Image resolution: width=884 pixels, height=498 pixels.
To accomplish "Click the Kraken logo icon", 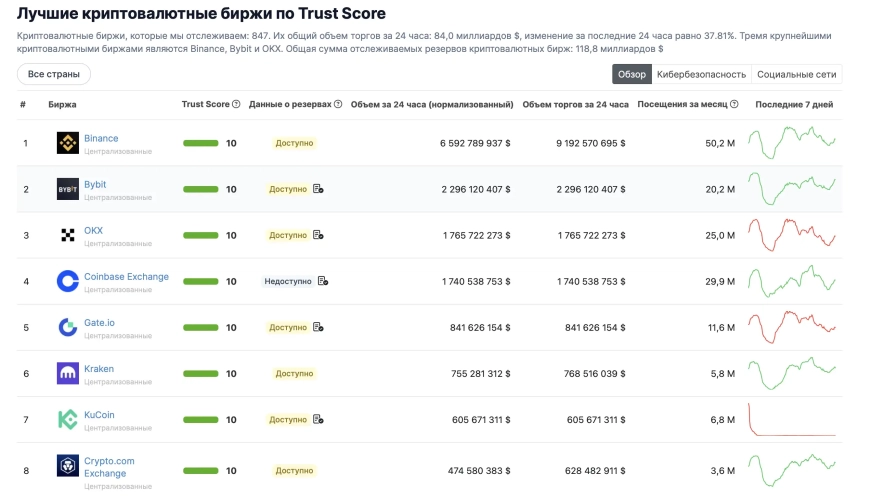I will (x=67, y=373).
